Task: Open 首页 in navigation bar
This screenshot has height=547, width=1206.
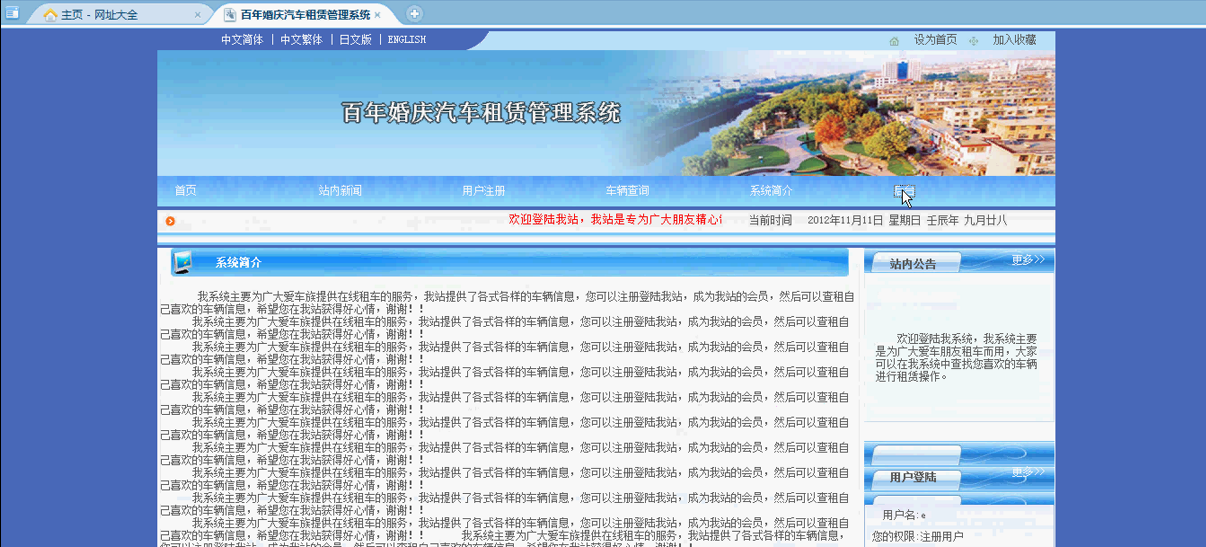Action: [x=185, y=191]
